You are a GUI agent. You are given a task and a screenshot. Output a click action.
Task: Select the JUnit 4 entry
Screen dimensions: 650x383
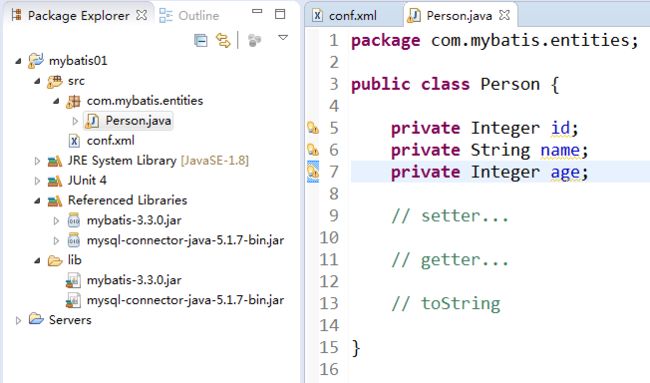click(87, 180)
